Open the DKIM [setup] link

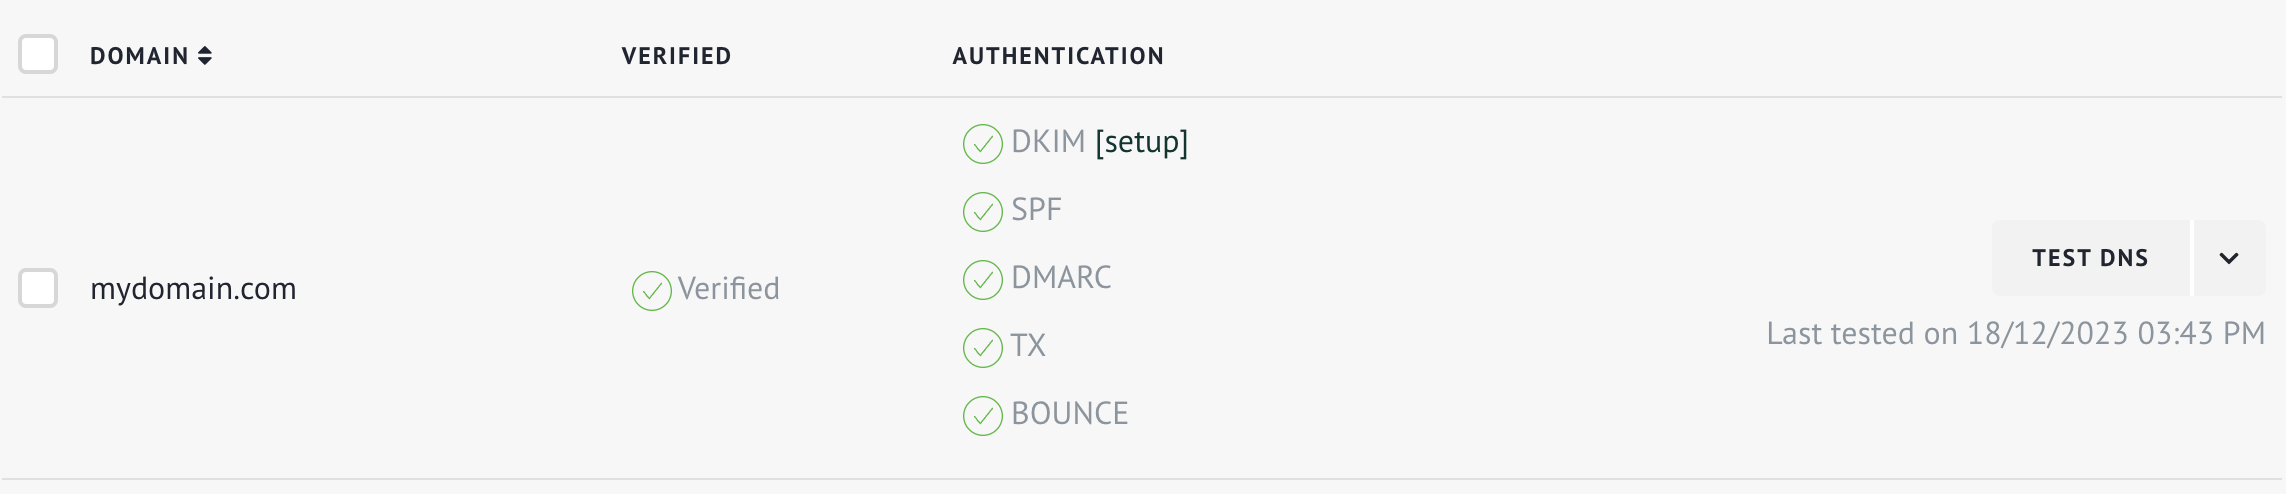(1141, 142)
